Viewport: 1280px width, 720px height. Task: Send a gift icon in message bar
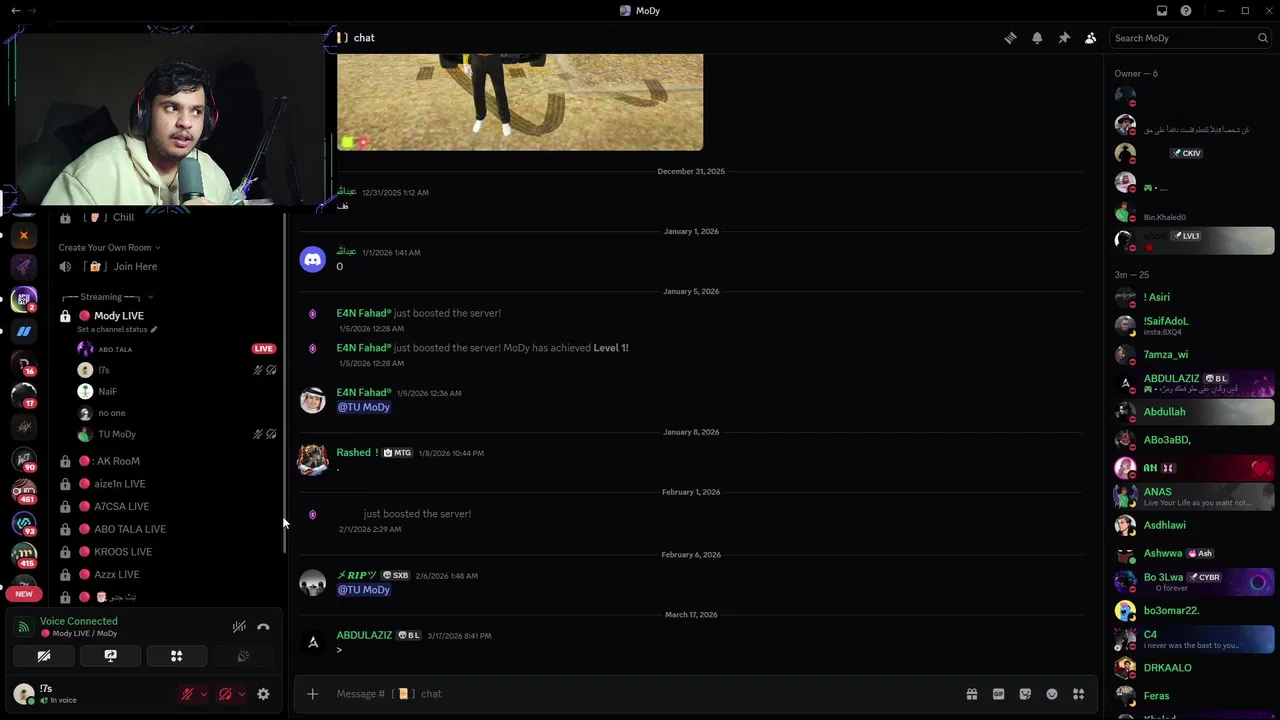coord(971,694)
